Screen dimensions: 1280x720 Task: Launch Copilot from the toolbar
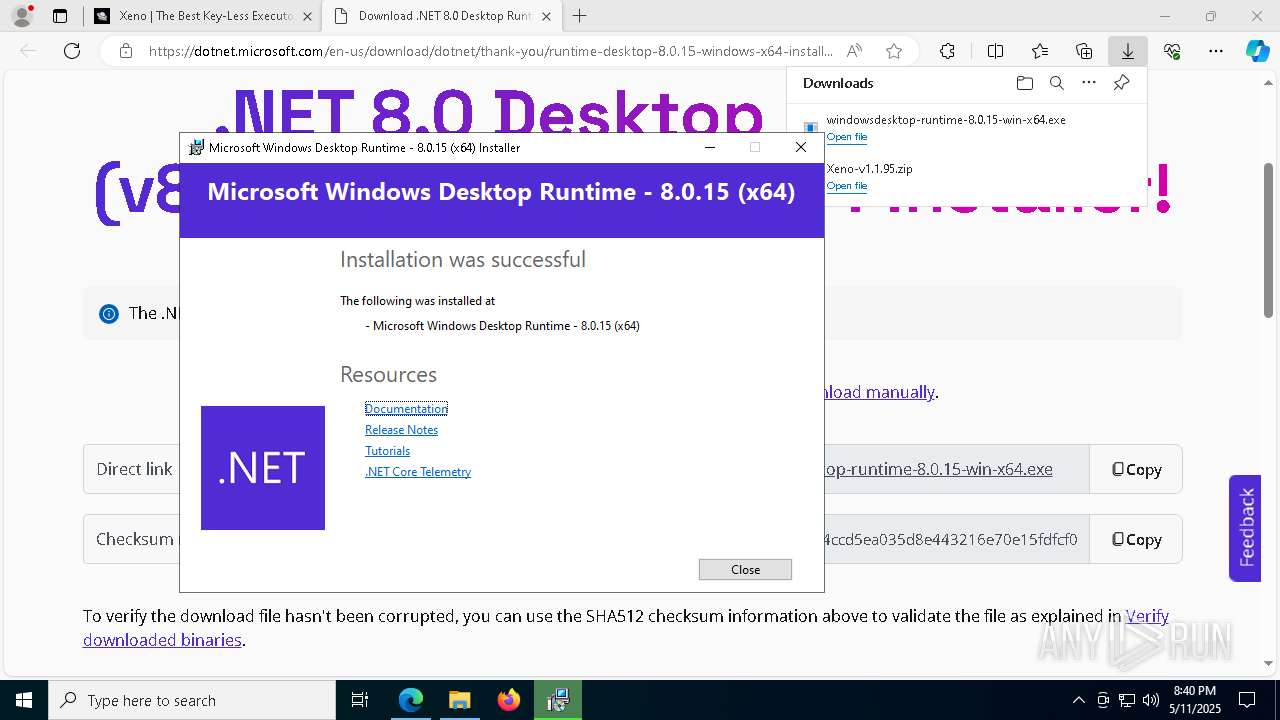coord(1257,51)
